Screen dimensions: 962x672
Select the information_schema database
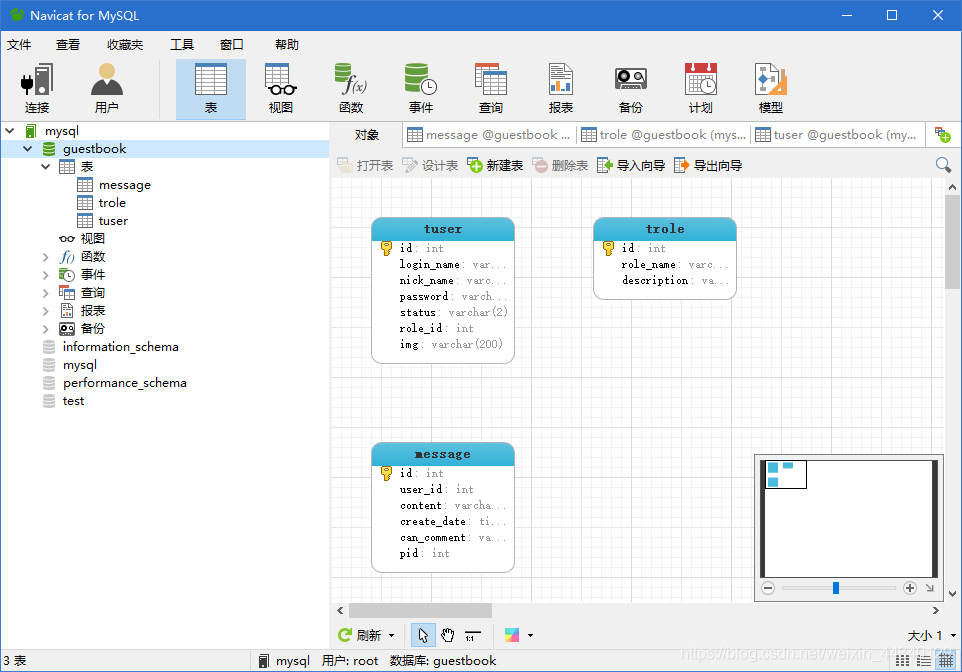coord(120,347)
